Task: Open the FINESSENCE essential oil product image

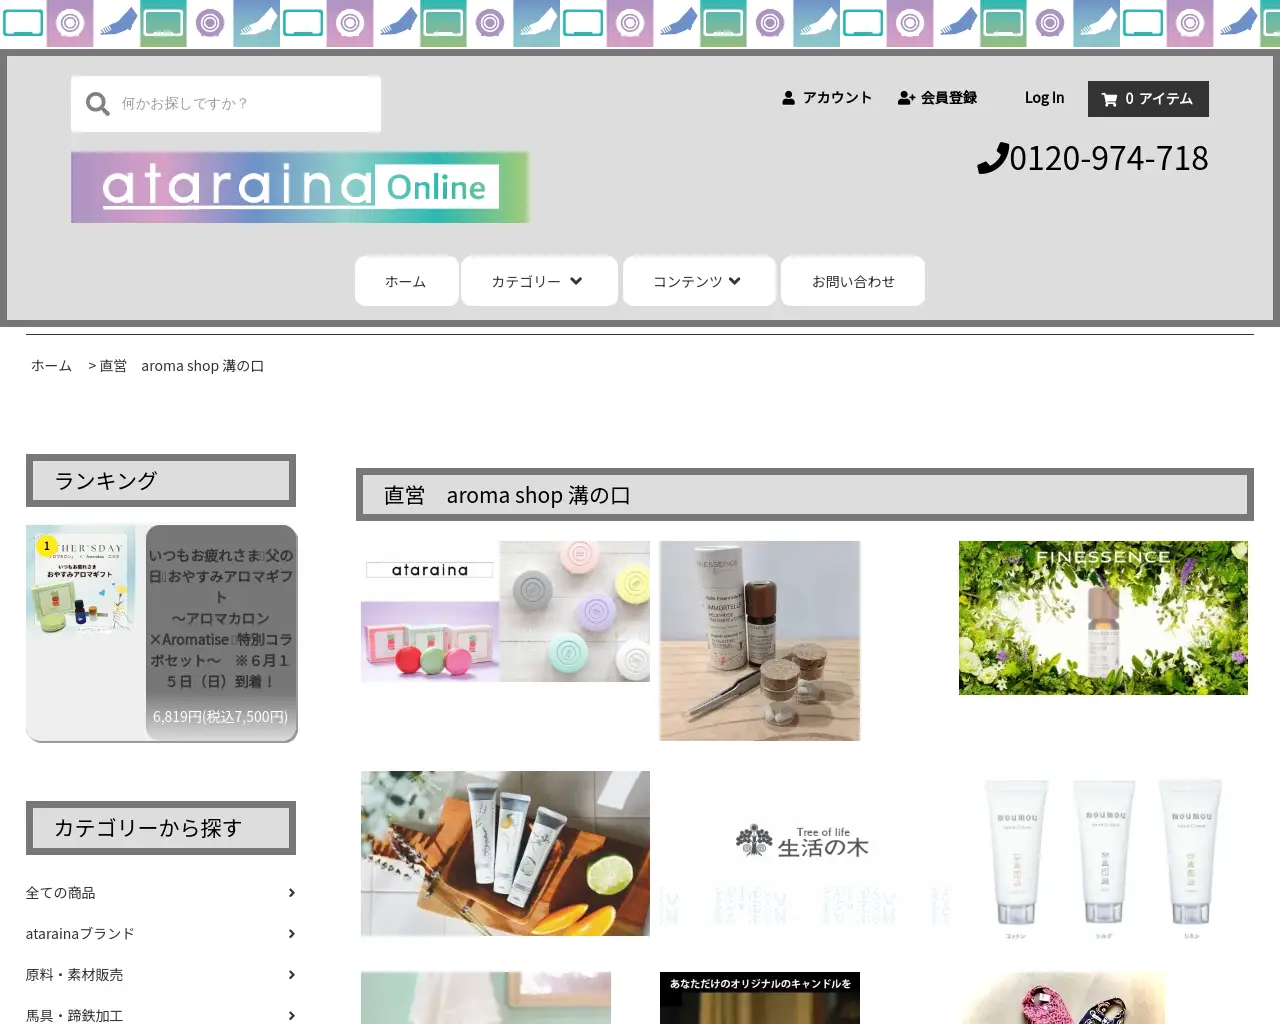Action: 1102,617
